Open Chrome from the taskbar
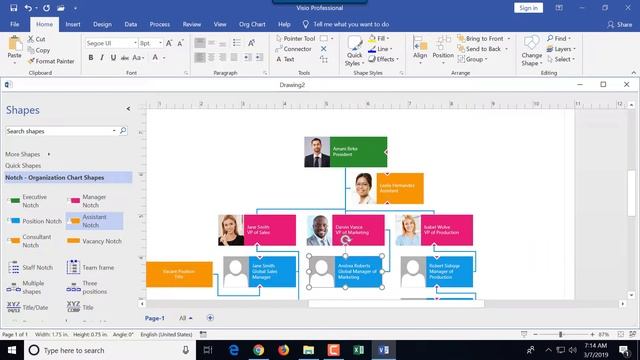The width and height of the screenshot is (640, 360). [258, 350]
